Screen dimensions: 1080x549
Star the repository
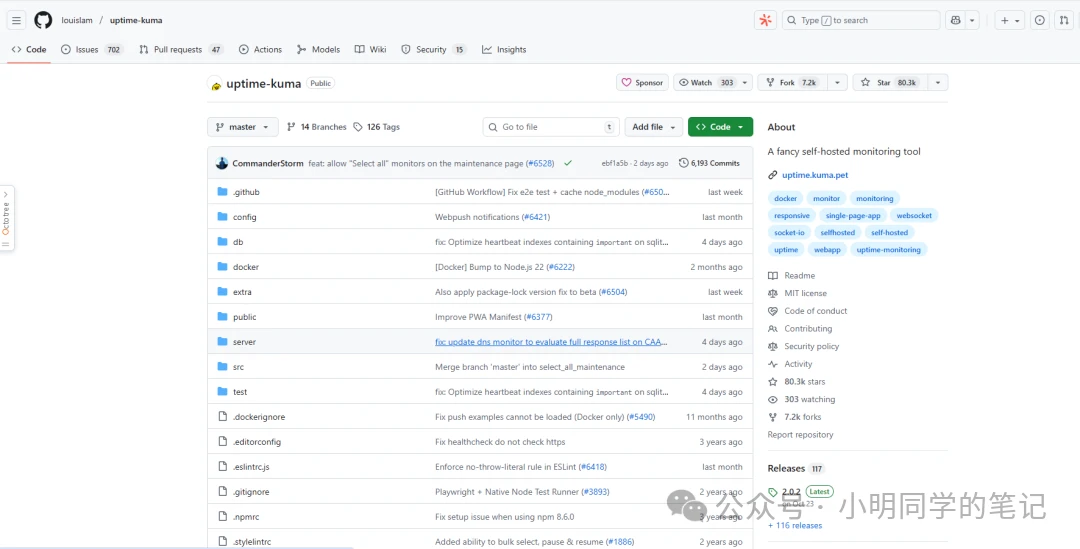pos(889,83)
